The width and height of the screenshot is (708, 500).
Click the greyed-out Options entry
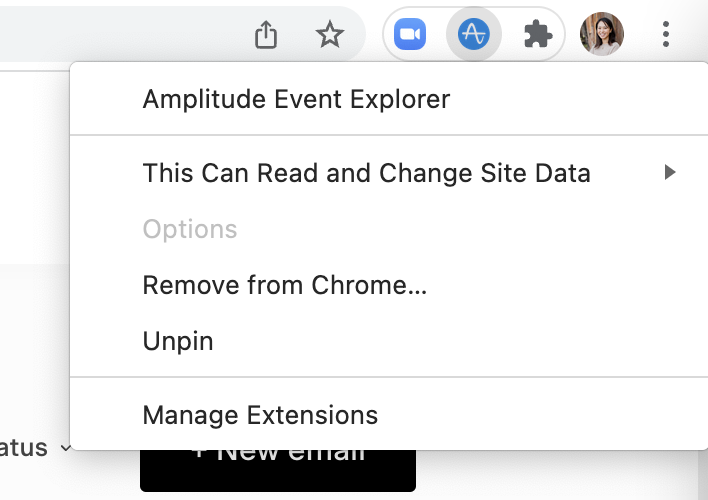pos(190,229)
